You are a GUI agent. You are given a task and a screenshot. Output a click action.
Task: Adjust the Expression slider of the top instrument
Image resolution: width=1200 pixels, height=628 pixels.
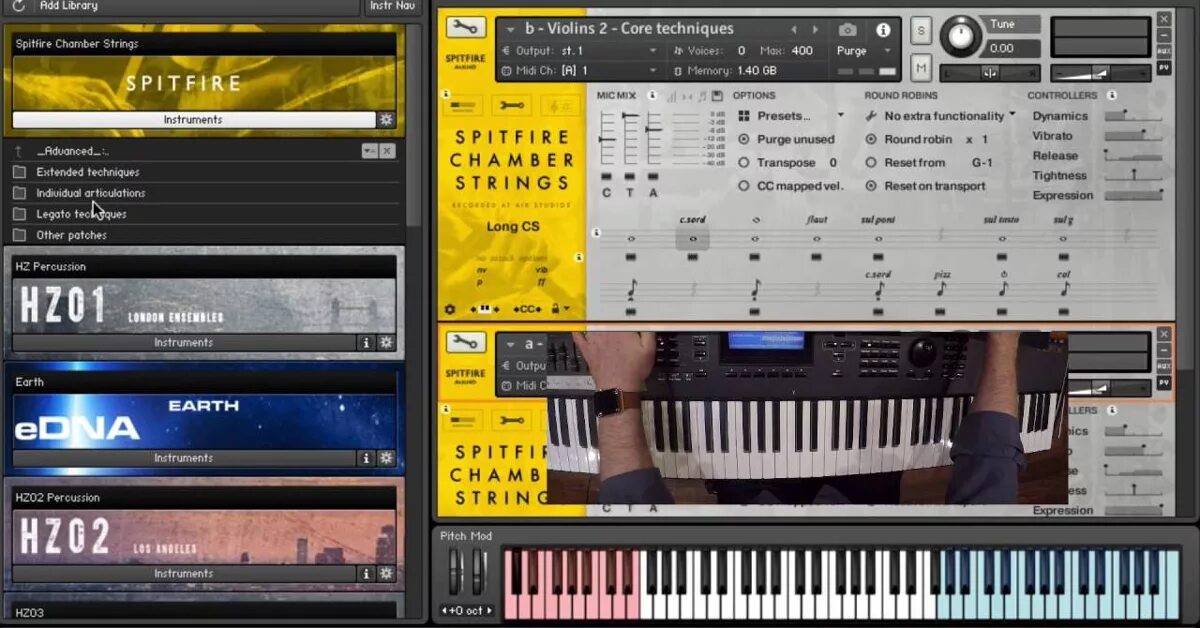point(1133,196)
